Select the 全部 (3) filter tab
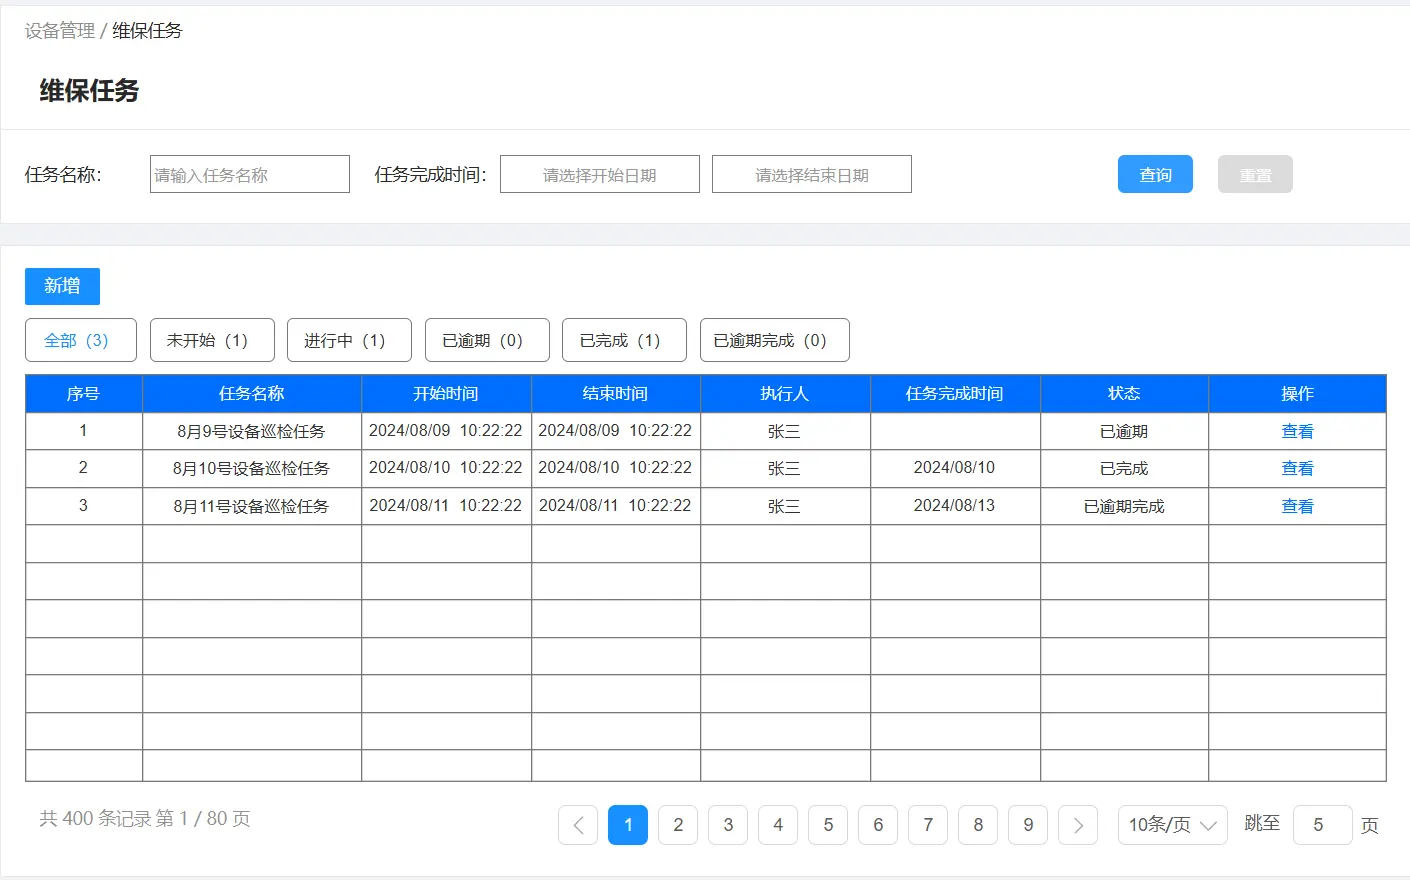The image size is (1410, 880). point(80,340)
